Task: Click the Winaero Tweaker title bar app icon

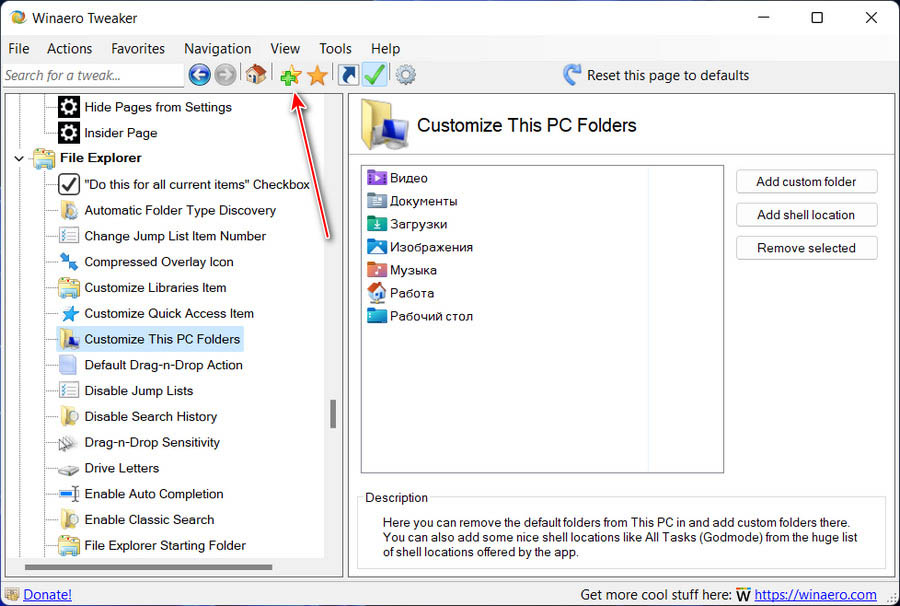Action: [x=18, y=18]
